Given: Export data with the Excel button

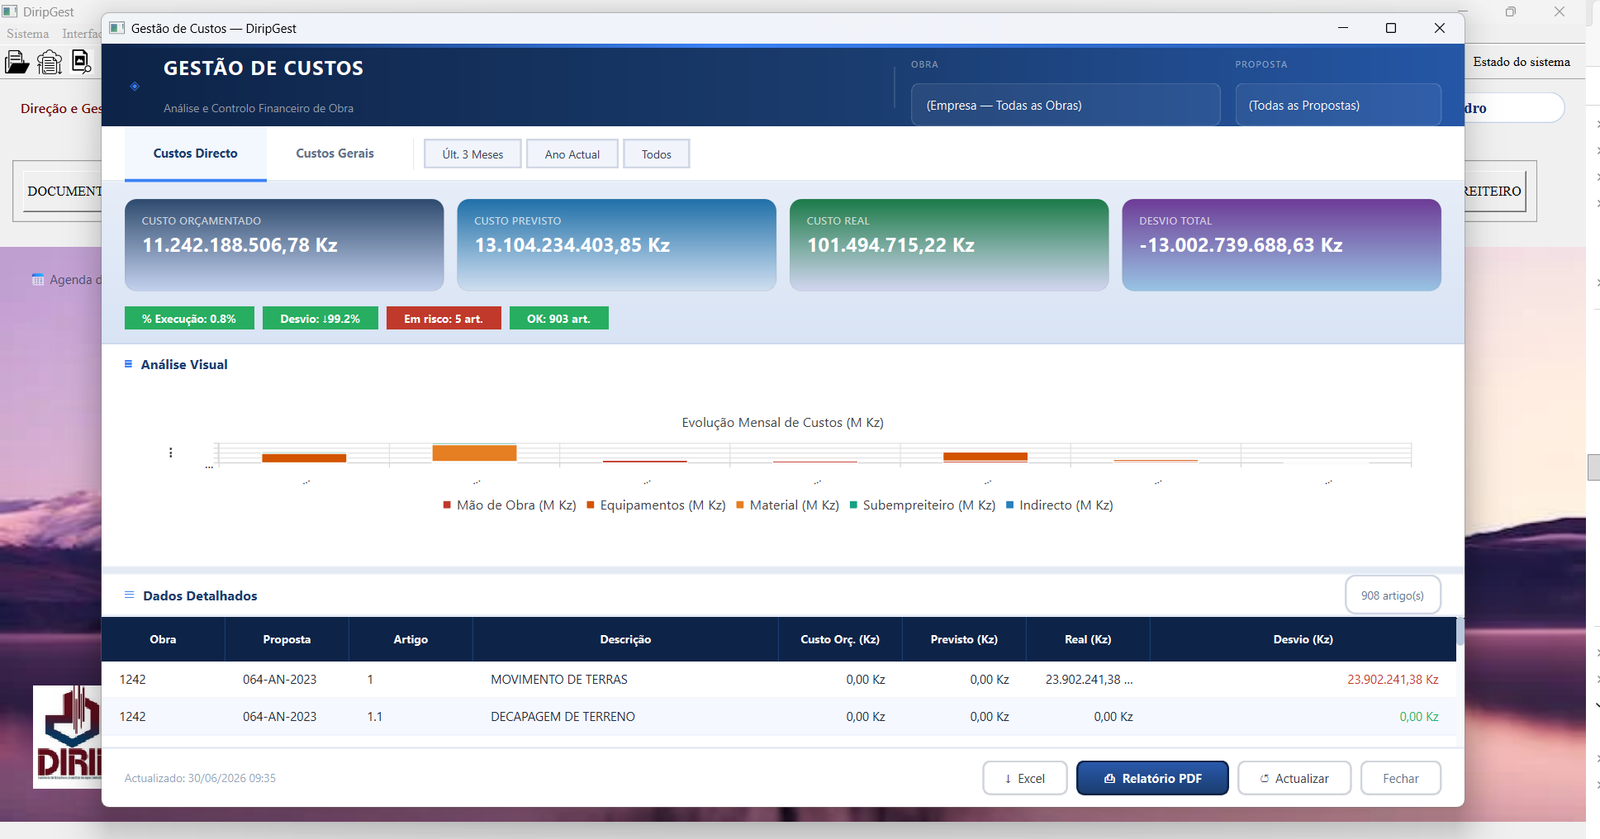Looking at the screenshot, I should (1025, 778).
